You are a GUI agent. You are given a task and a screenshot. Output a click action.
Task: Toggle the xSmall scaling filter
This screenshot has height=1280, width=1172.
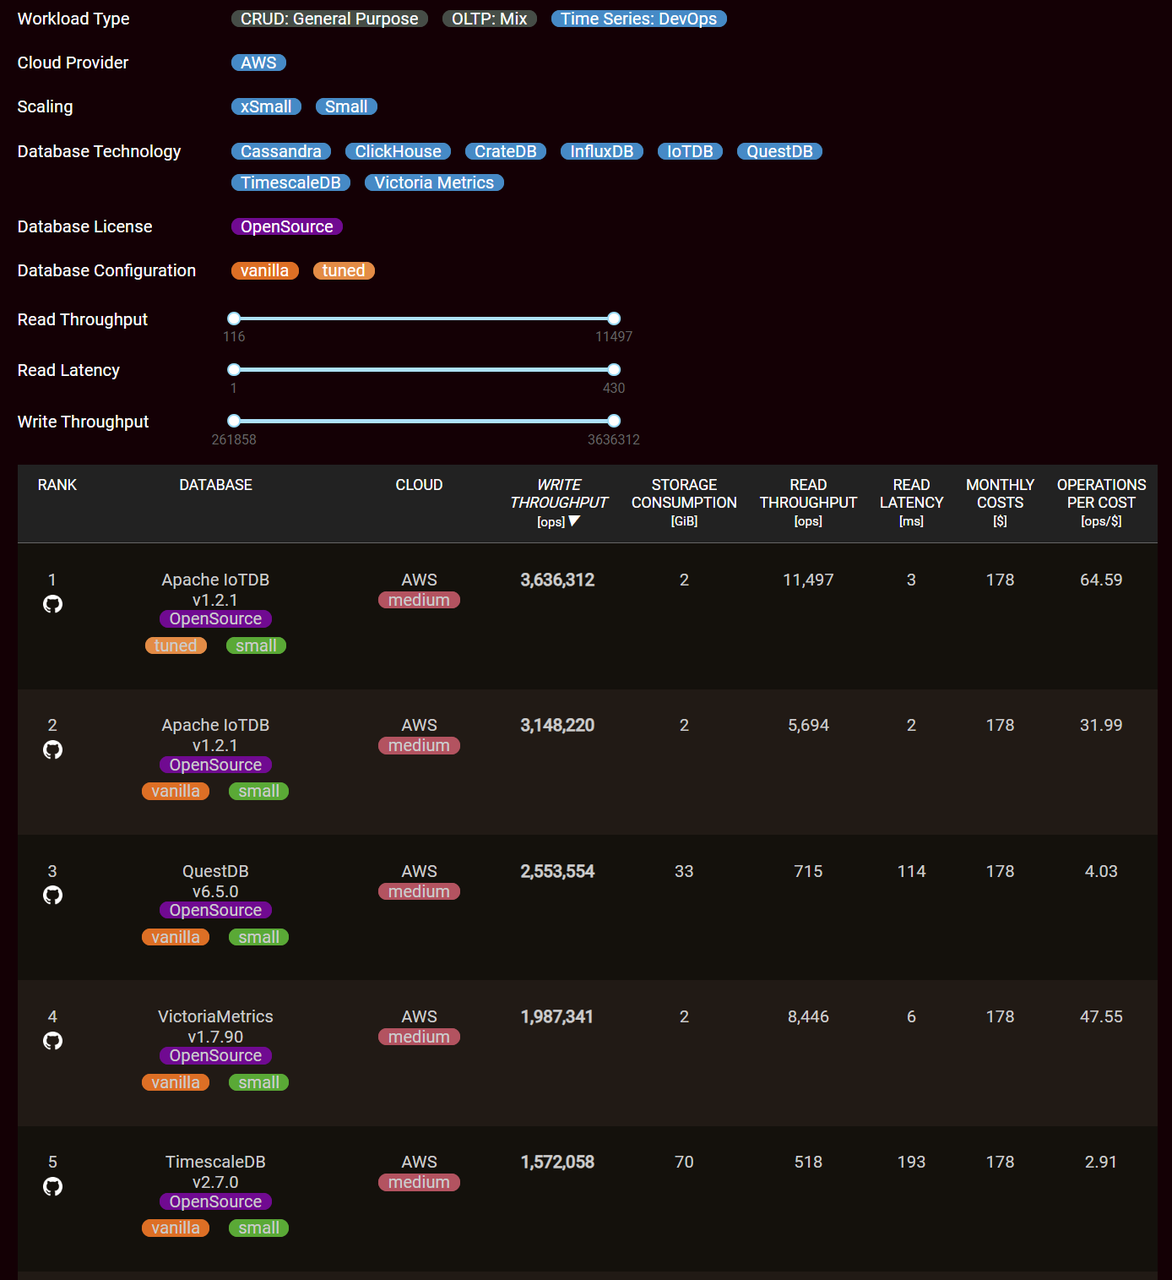266,107
